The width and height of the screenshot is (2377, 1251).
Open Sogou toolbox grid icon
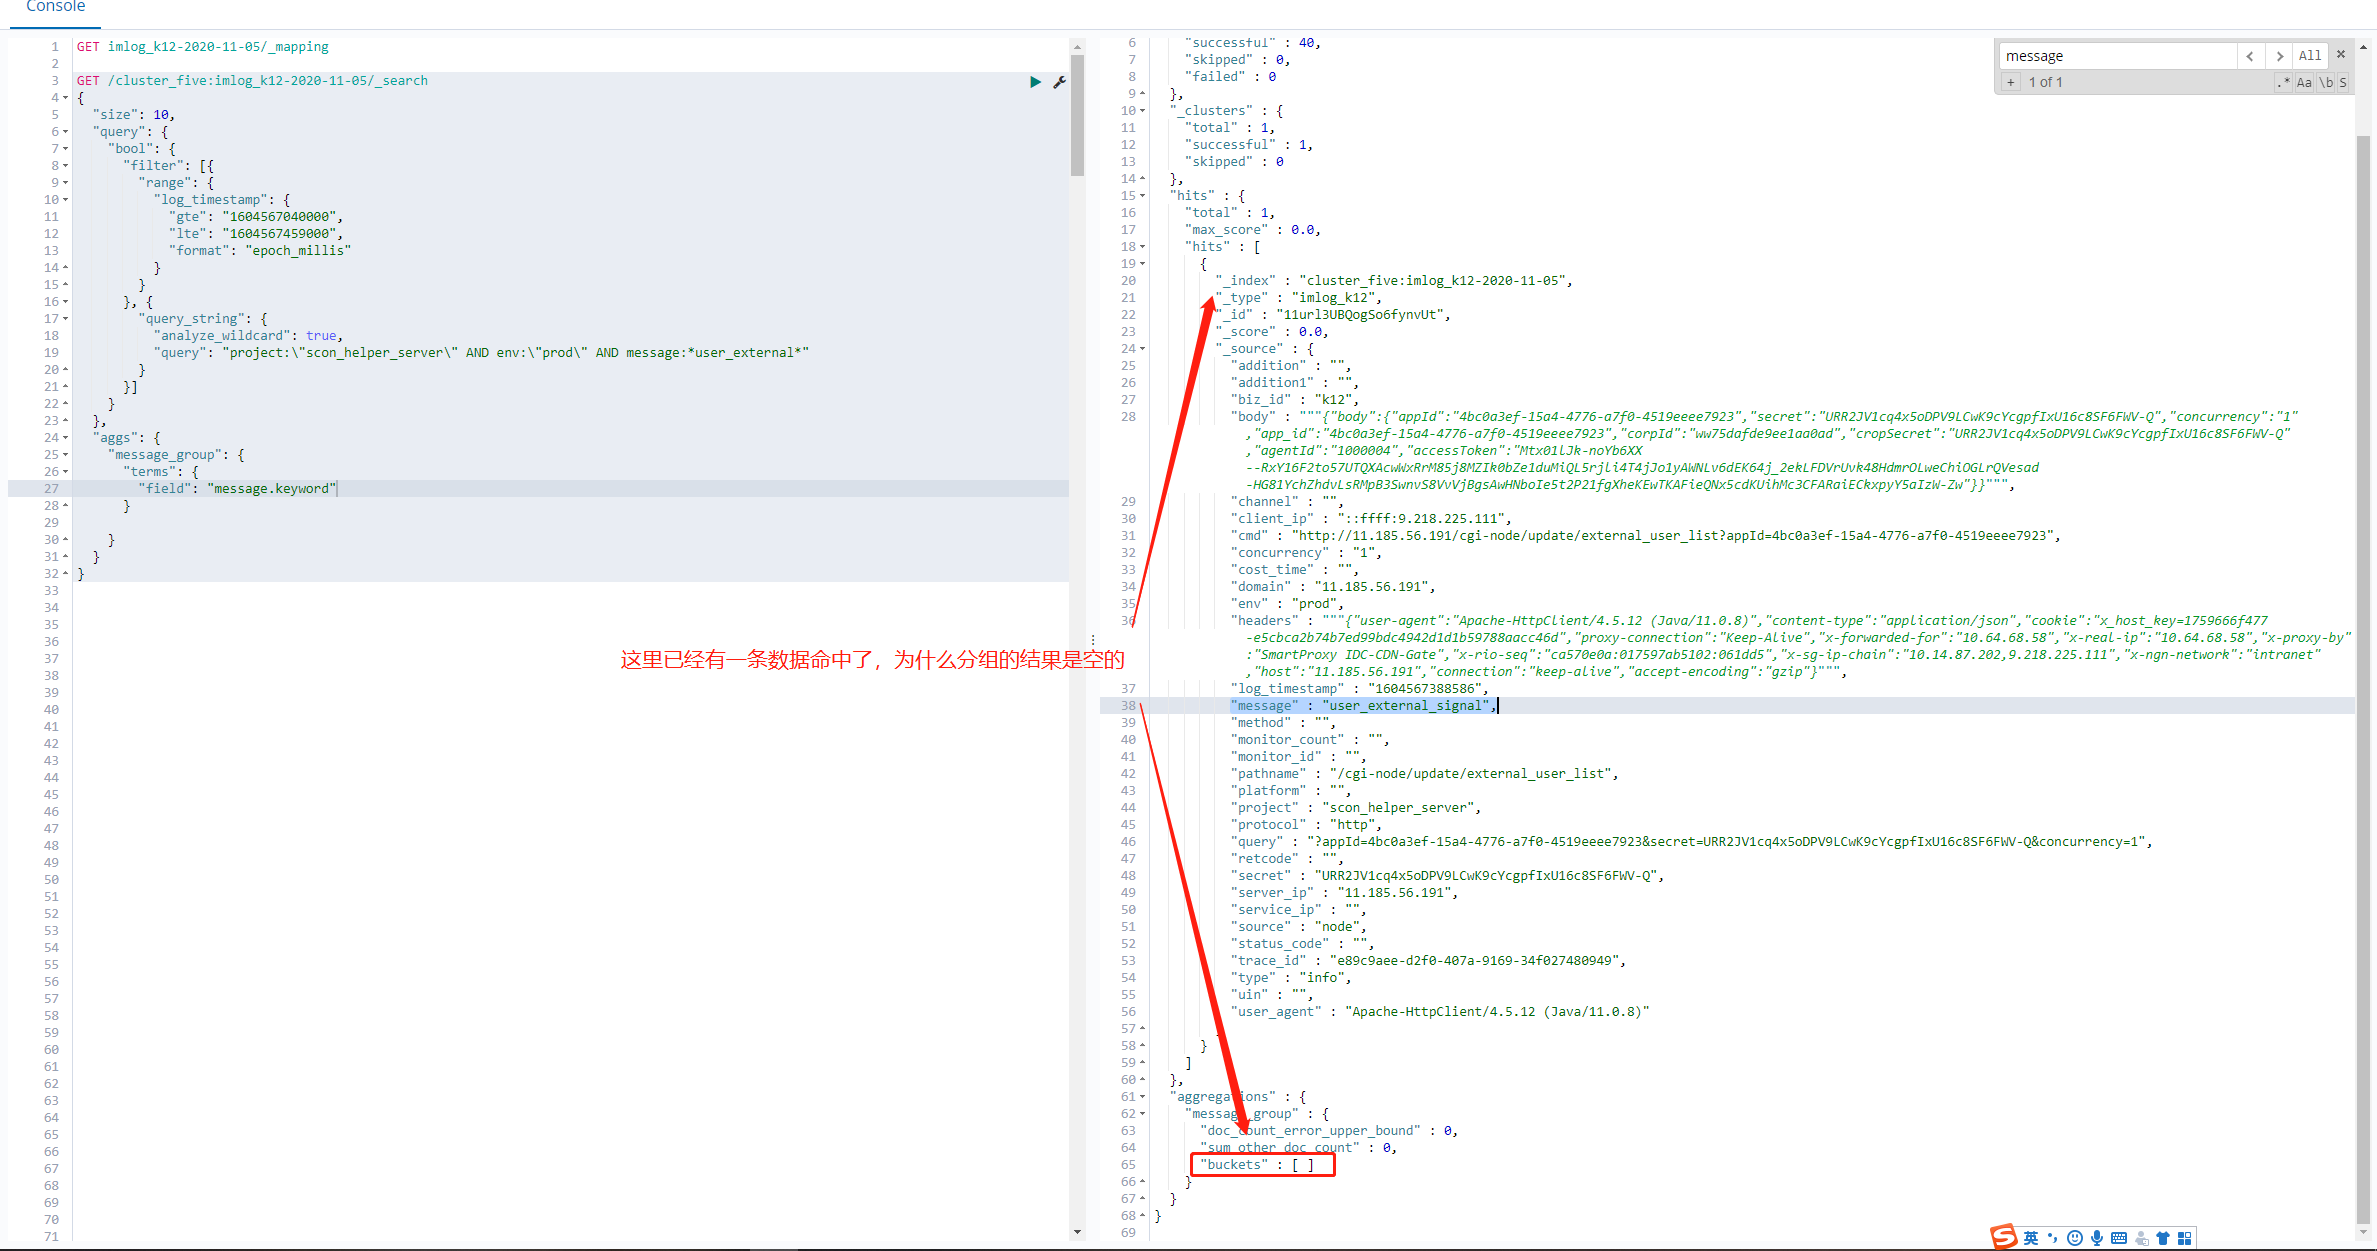coord(2184,1238)
